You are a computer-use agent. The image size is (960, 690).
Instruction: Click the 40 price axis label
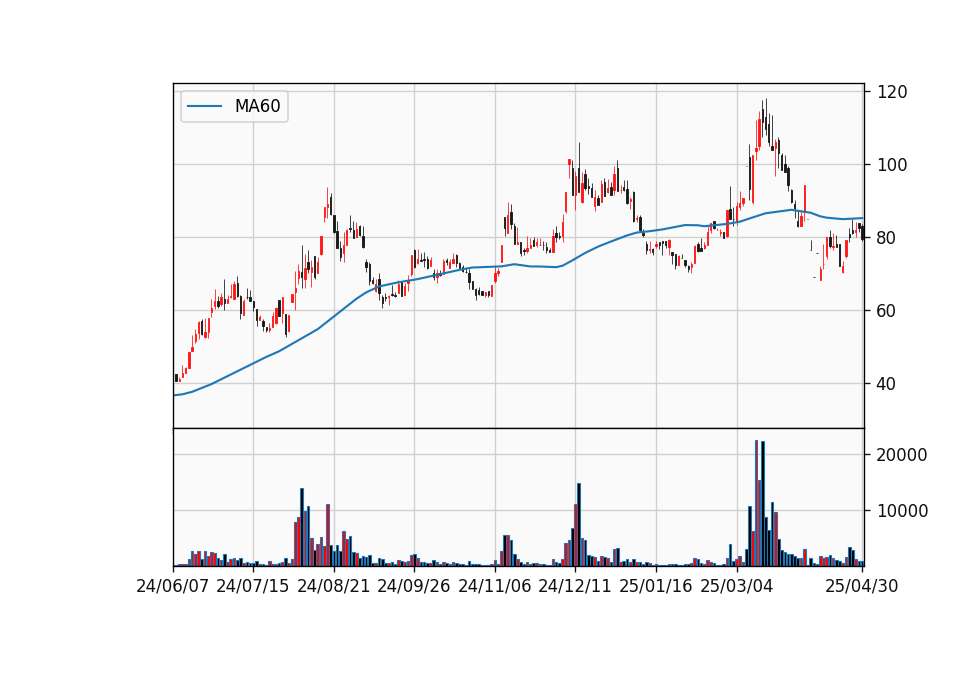[x=887, y=384]
